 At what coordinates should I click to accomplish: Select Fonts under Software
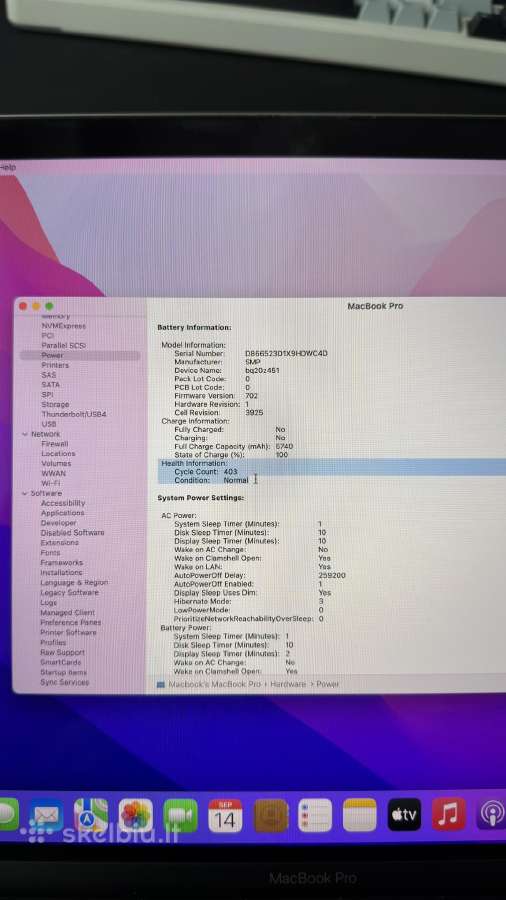point(50,553)
